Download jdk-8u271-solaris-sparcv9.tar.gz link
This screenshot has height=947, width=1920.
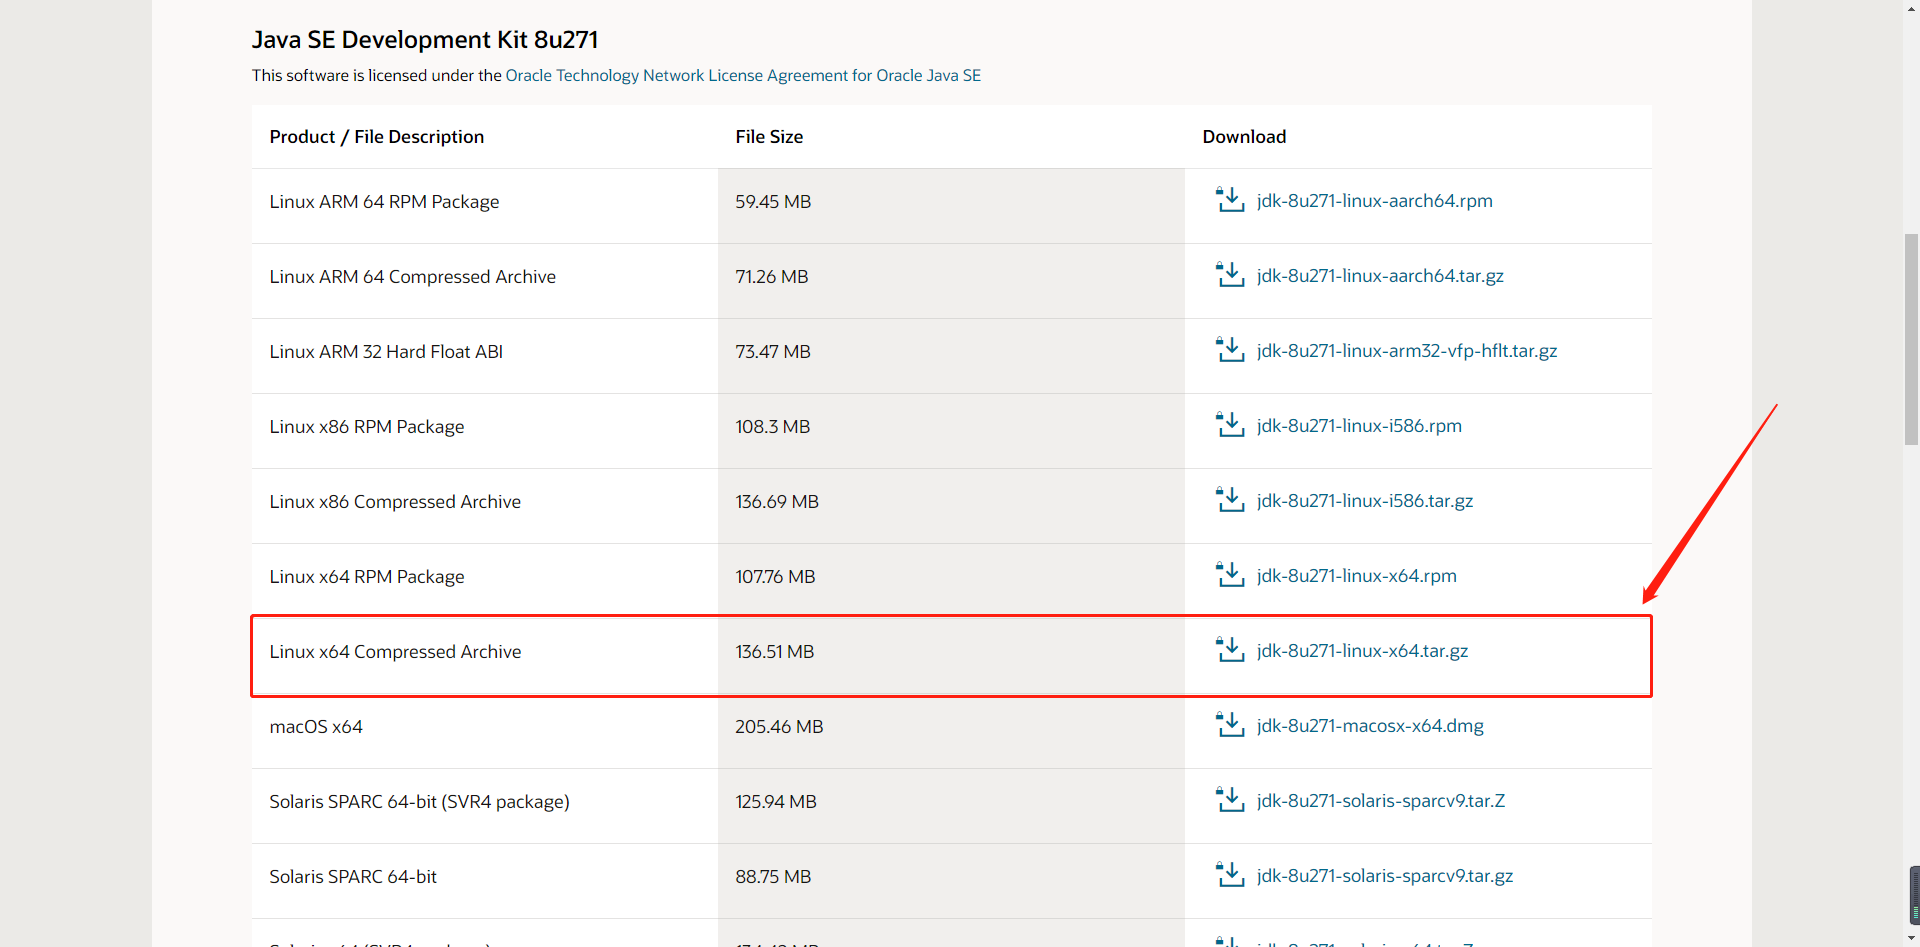(x=1385, y=876)
